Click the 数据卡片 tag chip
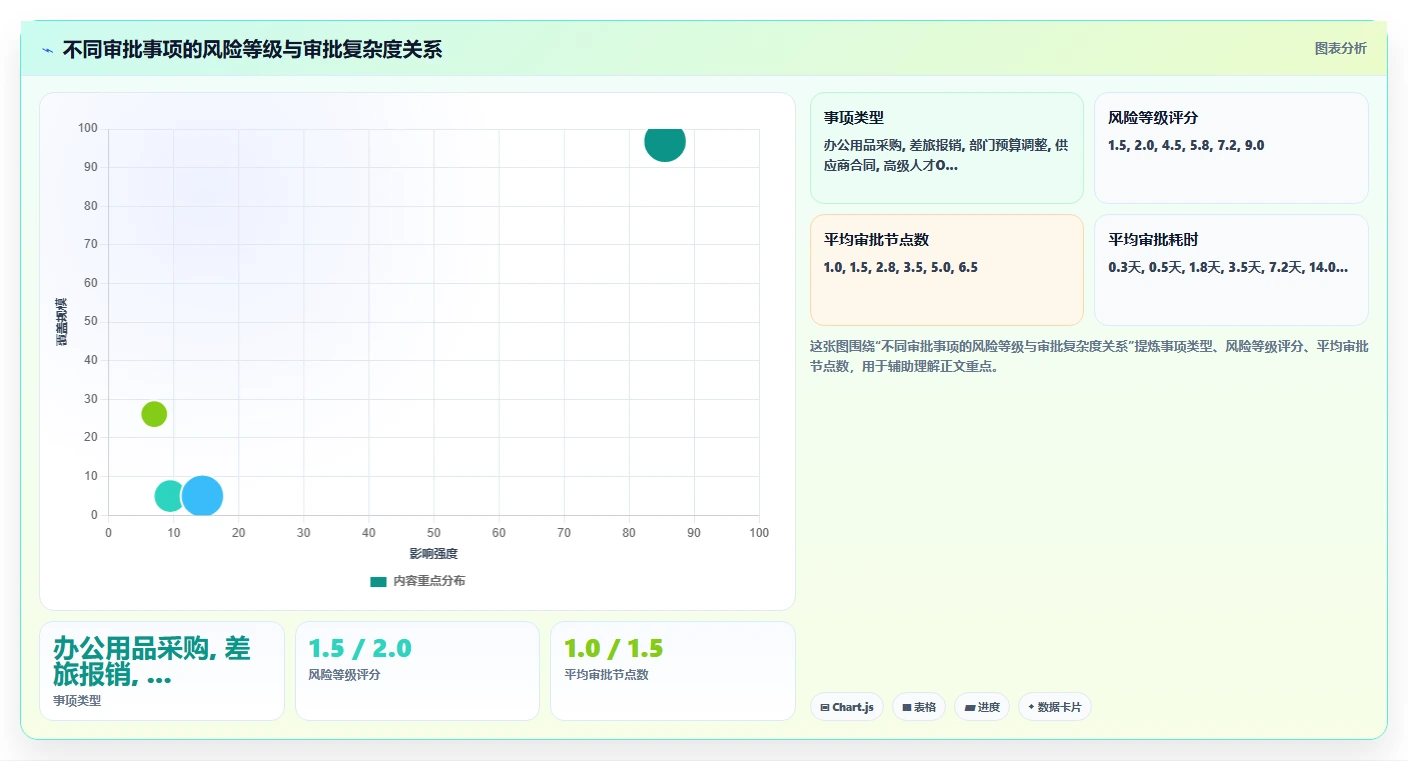This screenshot has height=761, width=1408. coord(1055,707)
